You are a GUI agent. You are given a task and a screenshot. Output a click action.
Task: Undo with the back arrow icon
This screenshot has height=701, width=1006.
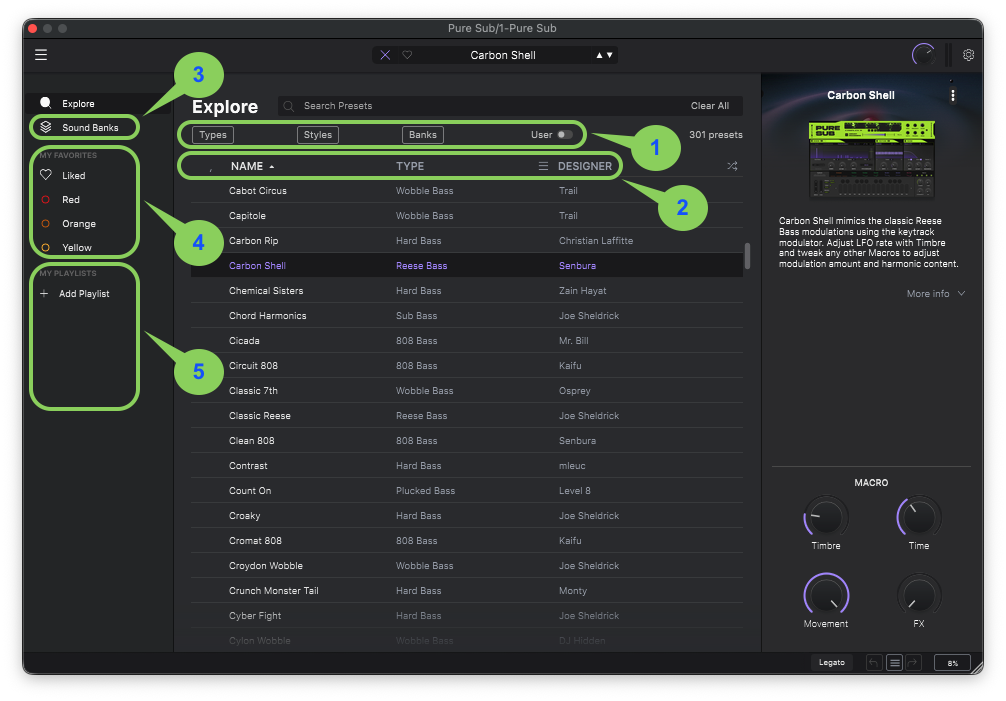[x=874, y=663]
